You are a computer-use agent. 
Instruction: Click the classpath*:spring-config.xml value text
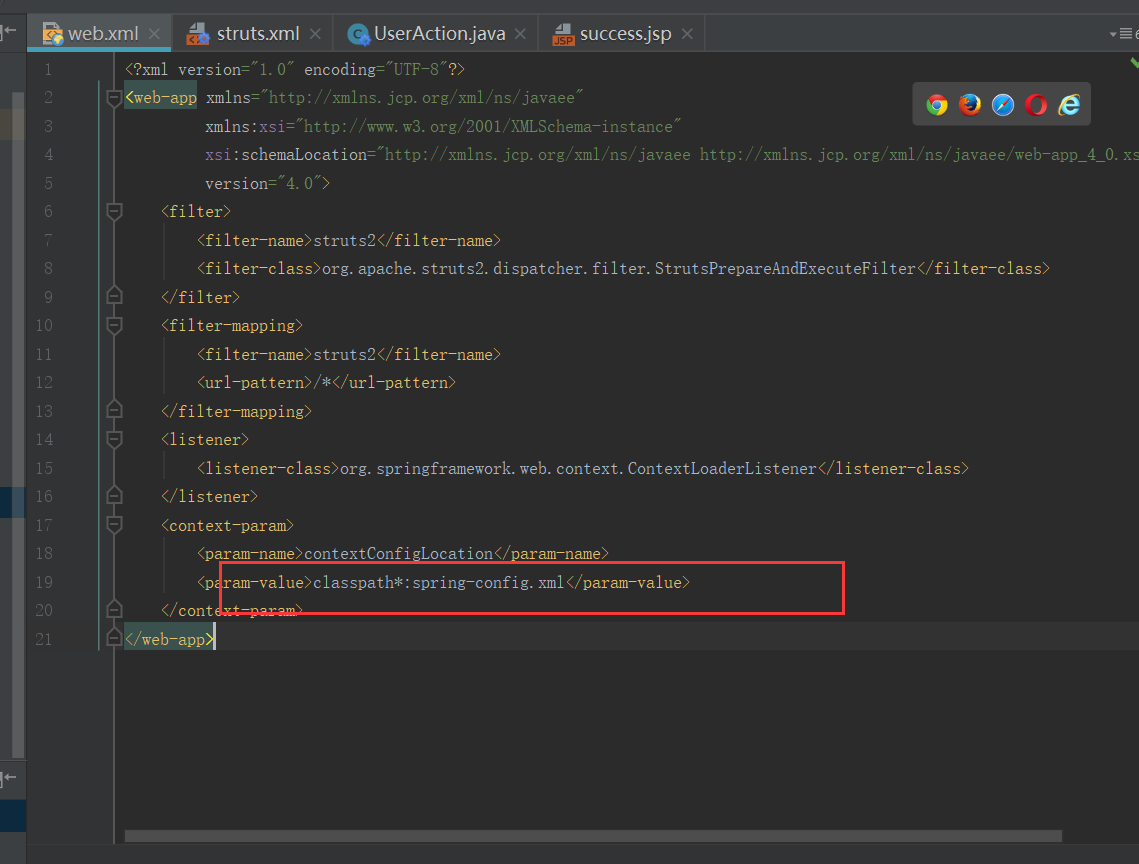439,583
